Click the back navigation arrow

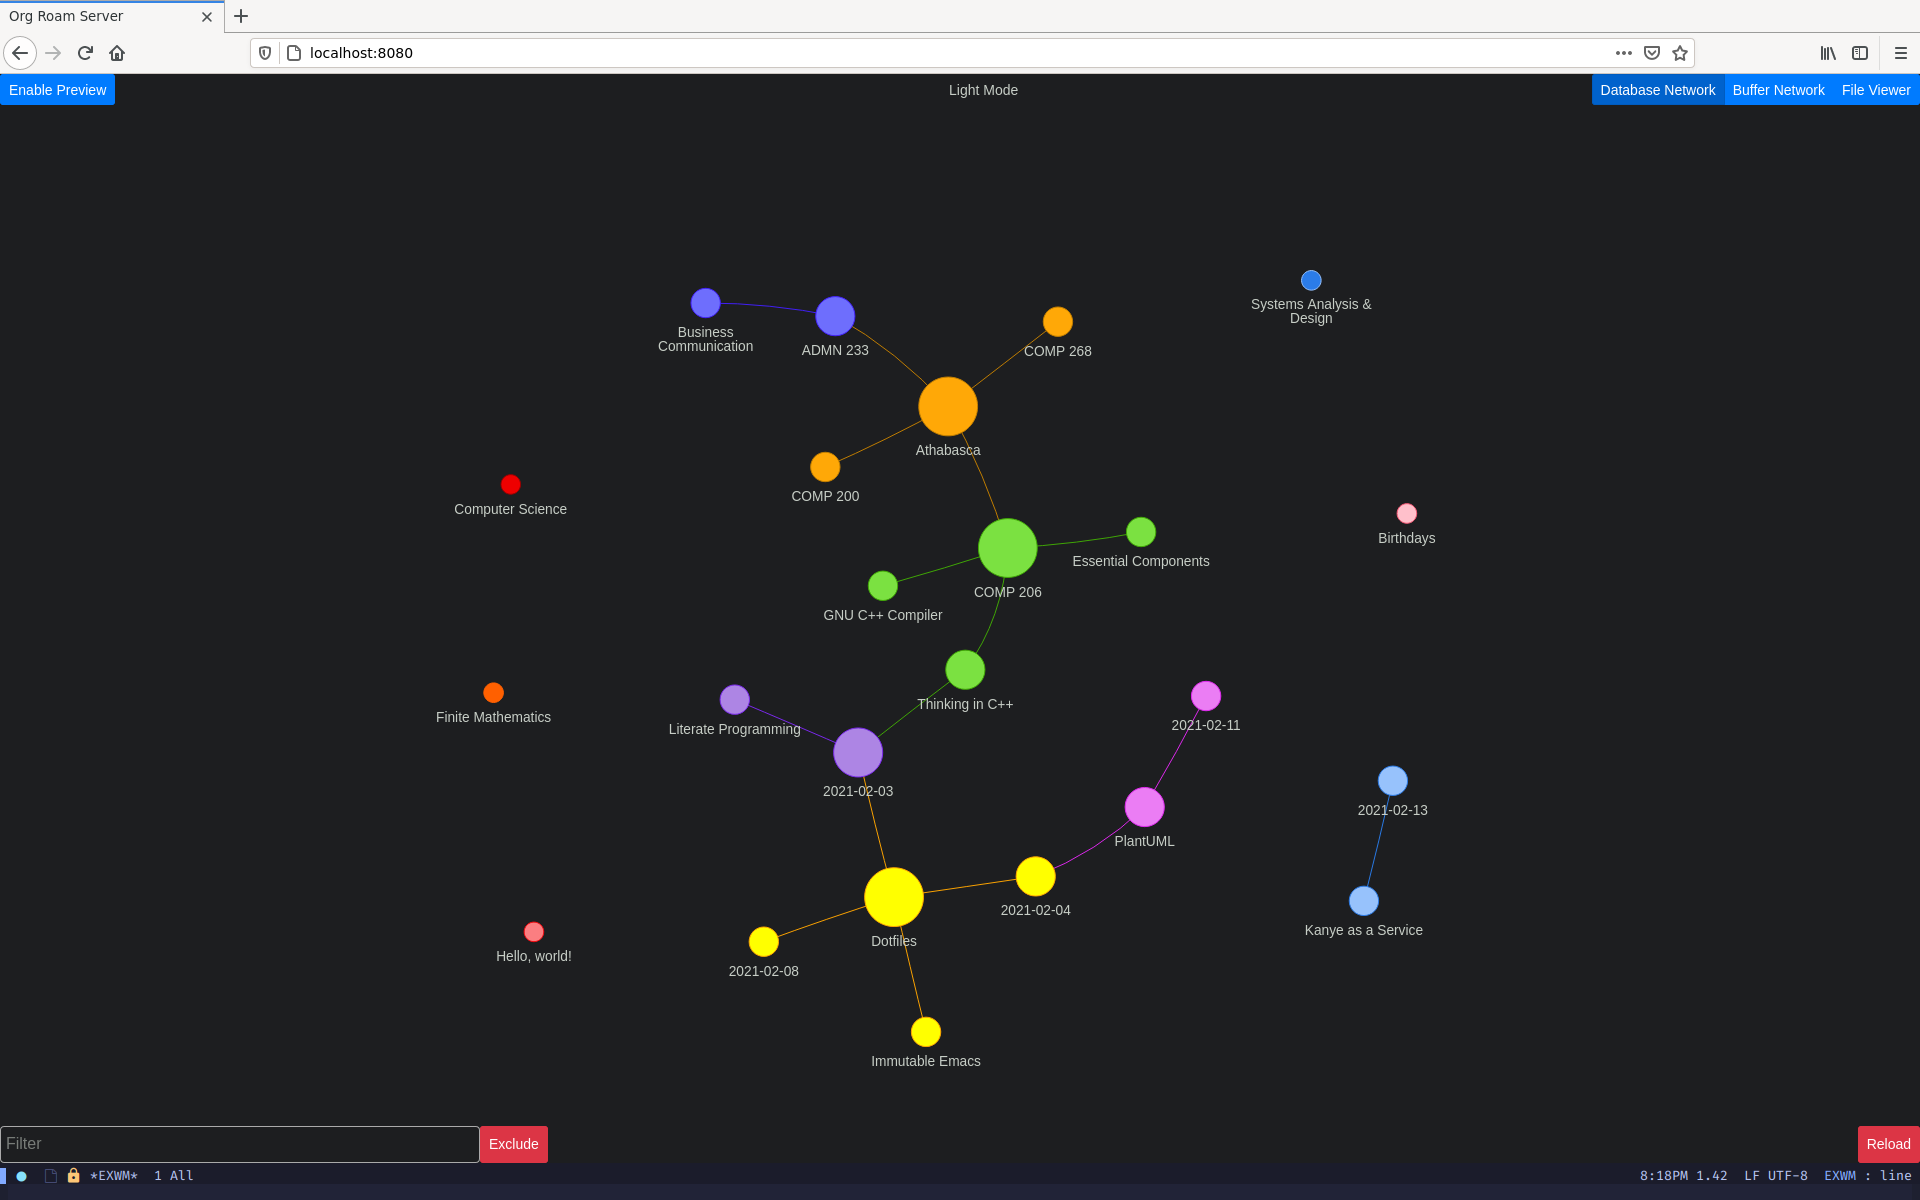click(x=19, y=53)
